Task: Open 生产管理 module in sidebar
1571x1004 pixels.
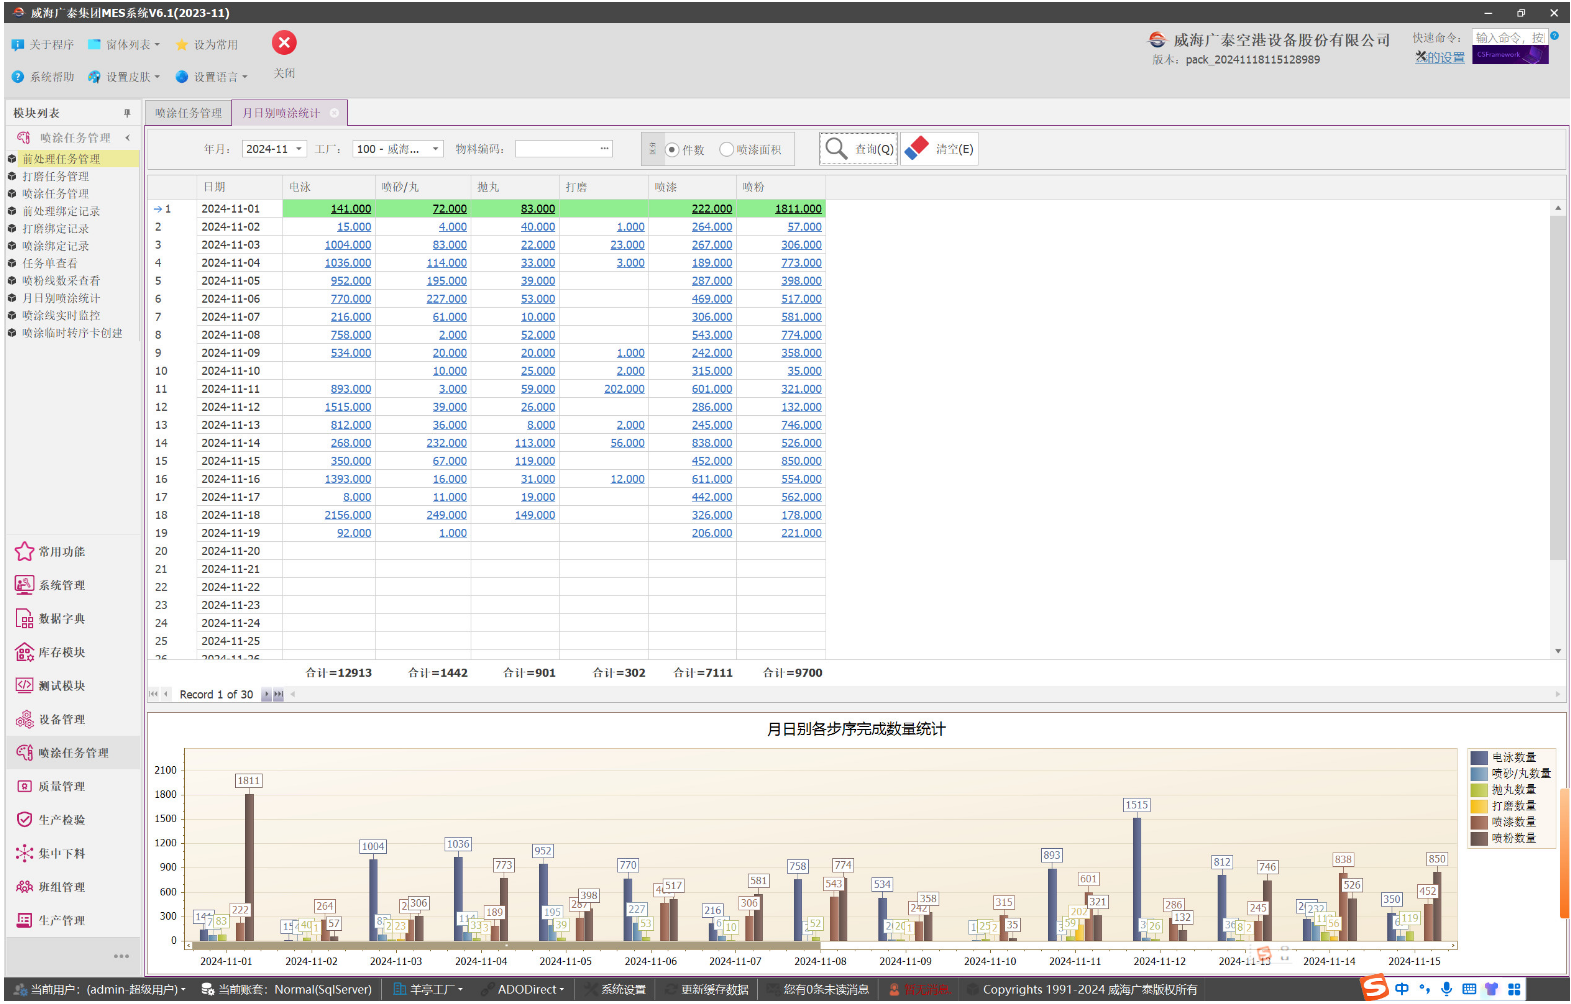Action: point(50,921)
